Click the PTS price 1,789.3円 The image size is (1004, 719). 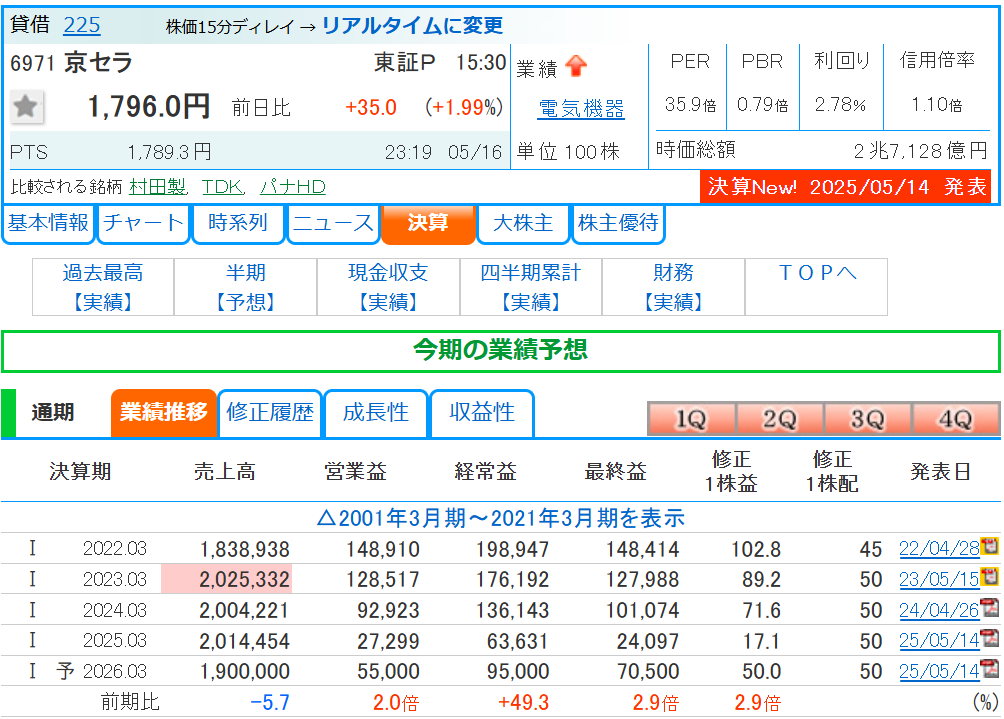pyautogui.click(x=169, y=152)
